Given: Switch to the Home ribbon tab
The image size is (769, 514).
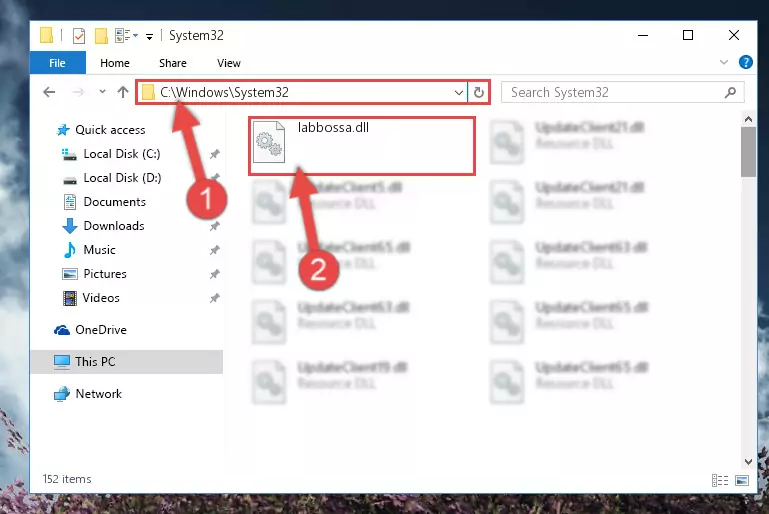Looking at the screenshot, I should (115, 63).
